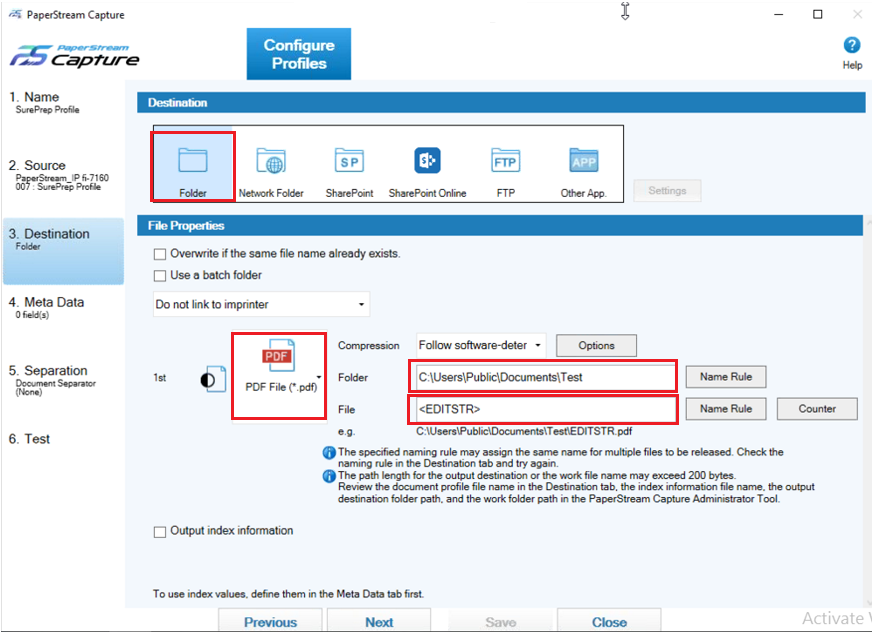The image size is (873, 636).
Task: Click the greyed Save button
Action: coord(501,622)
